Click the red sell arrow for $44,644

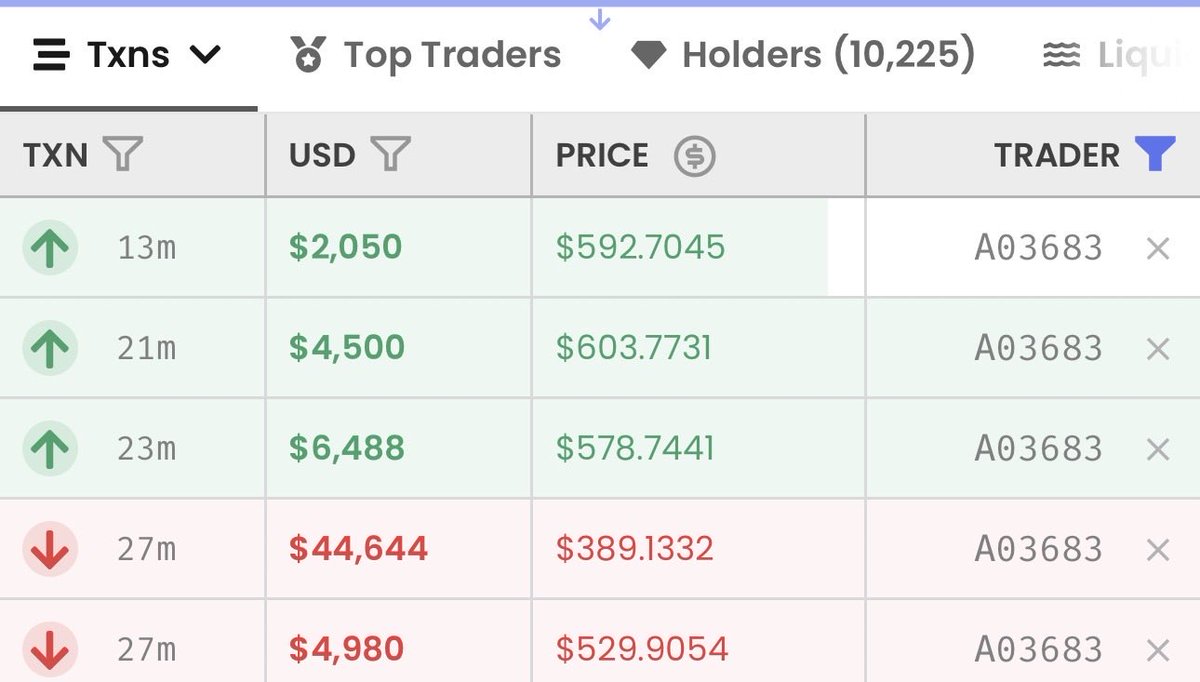tap(50, 549)
